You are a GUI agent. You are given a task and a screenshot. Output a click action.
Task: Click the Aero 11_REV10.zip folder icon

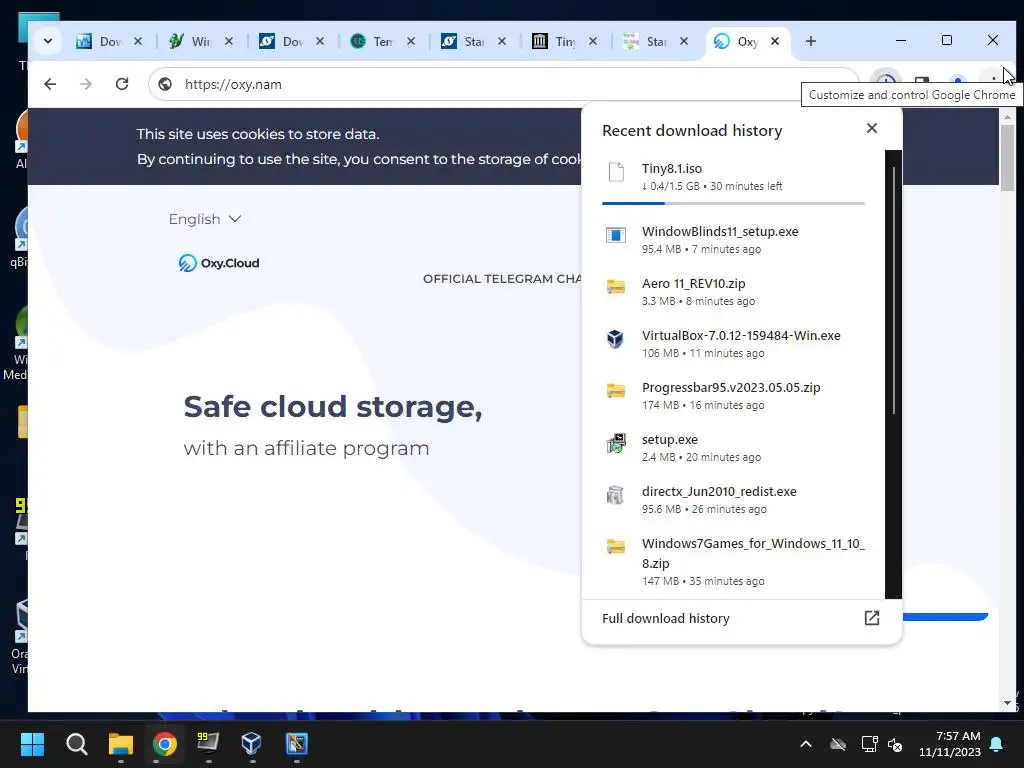(616, 287)
